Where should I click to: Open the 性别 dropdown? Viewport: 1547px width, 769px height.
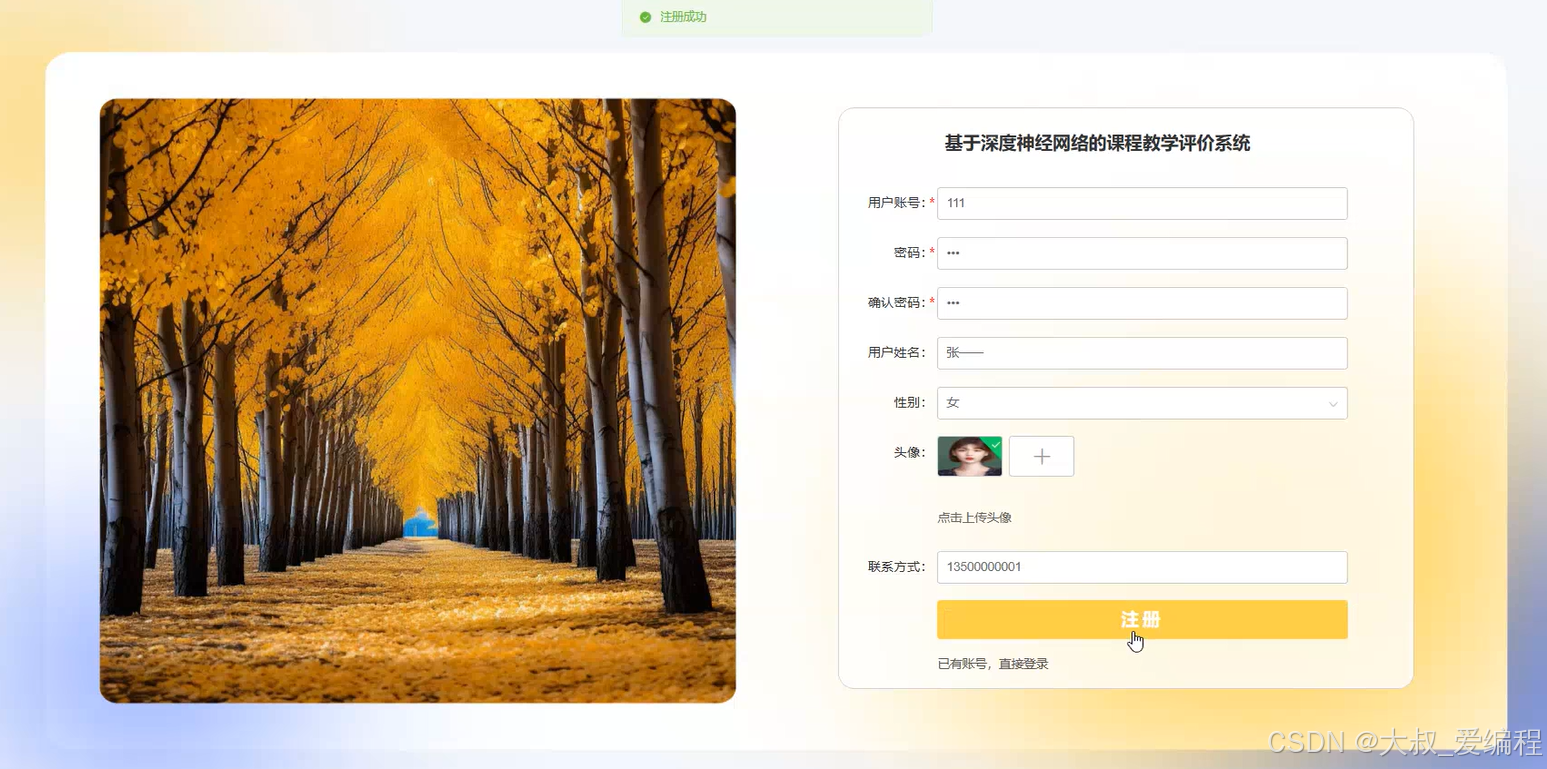(1142, 403)
